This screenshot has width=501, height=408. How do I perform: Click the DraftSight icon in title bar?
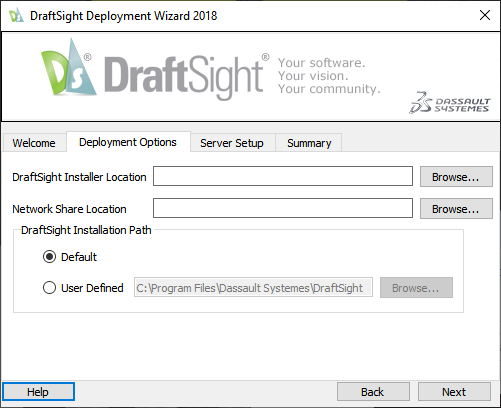point(16,15)
